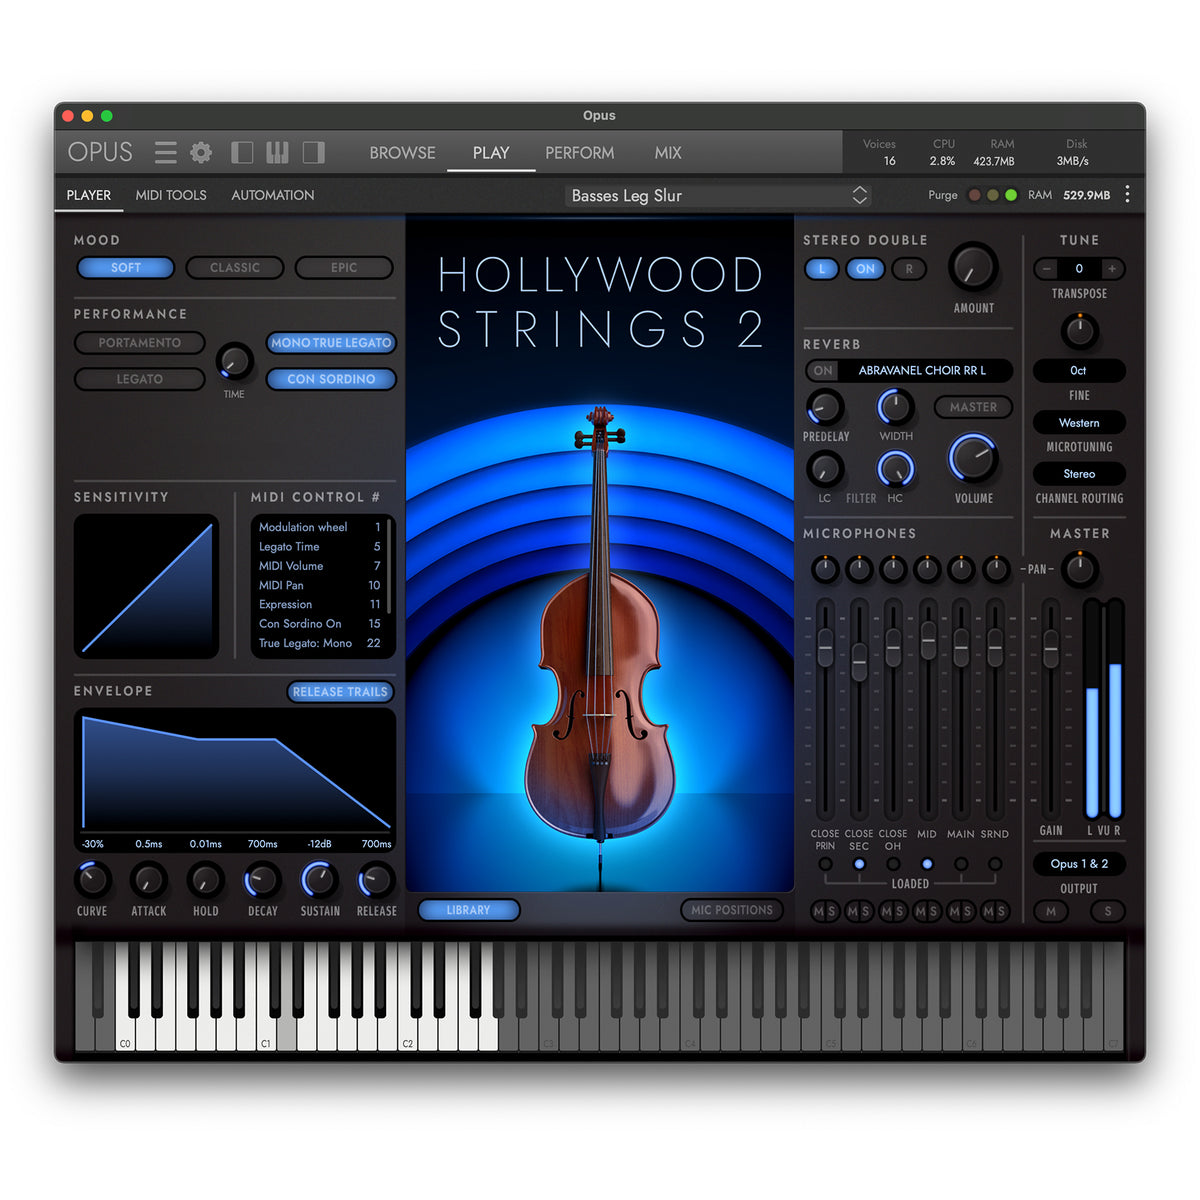Disable Con Sordino performance toggle
Viewport: 1200px width, 1200px height.
(x=331, y=380)
